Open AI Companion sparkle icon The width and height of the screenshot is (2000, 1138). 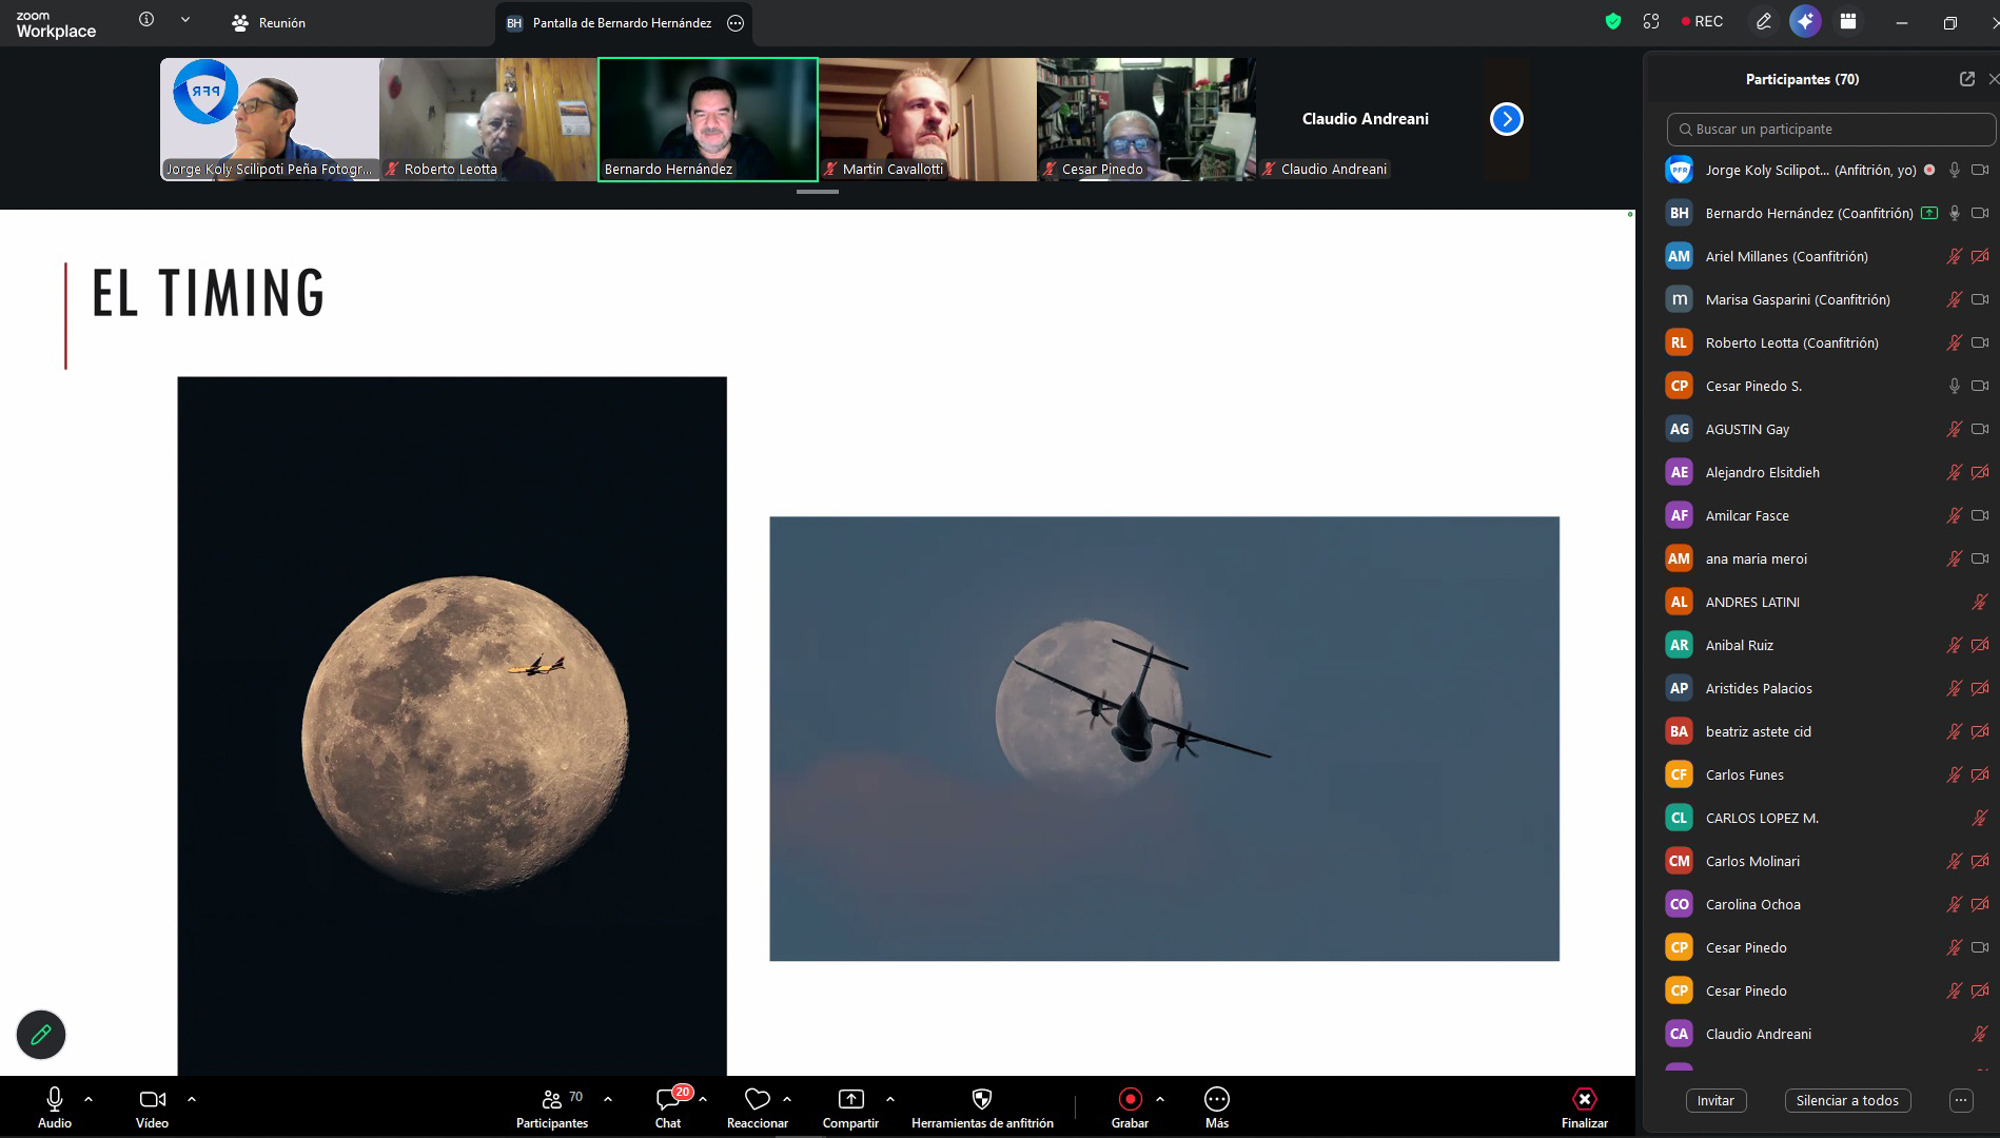(1805, 21)
